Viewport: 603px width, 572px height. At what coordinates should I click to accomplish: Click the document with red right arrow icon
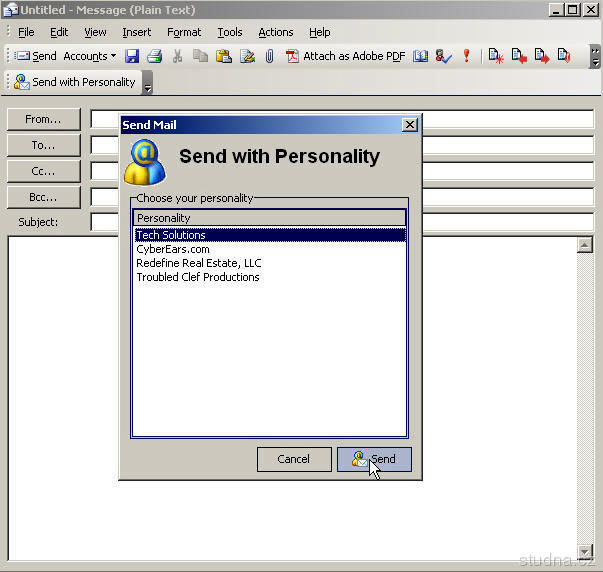[542, 56]
